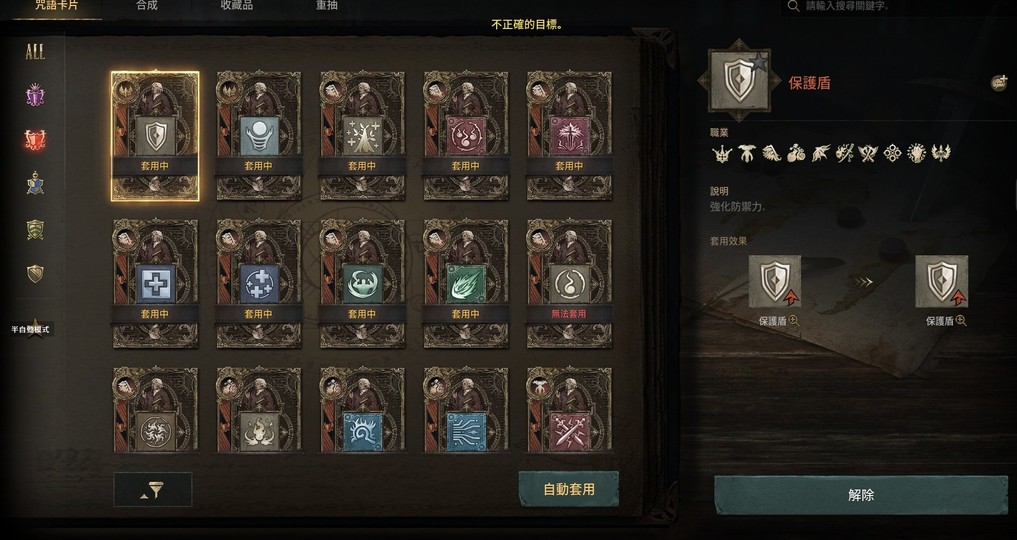Select the crossed swords card in bottom row
The height and width of the screenshot is (540, 1017).
click(569, 410)
